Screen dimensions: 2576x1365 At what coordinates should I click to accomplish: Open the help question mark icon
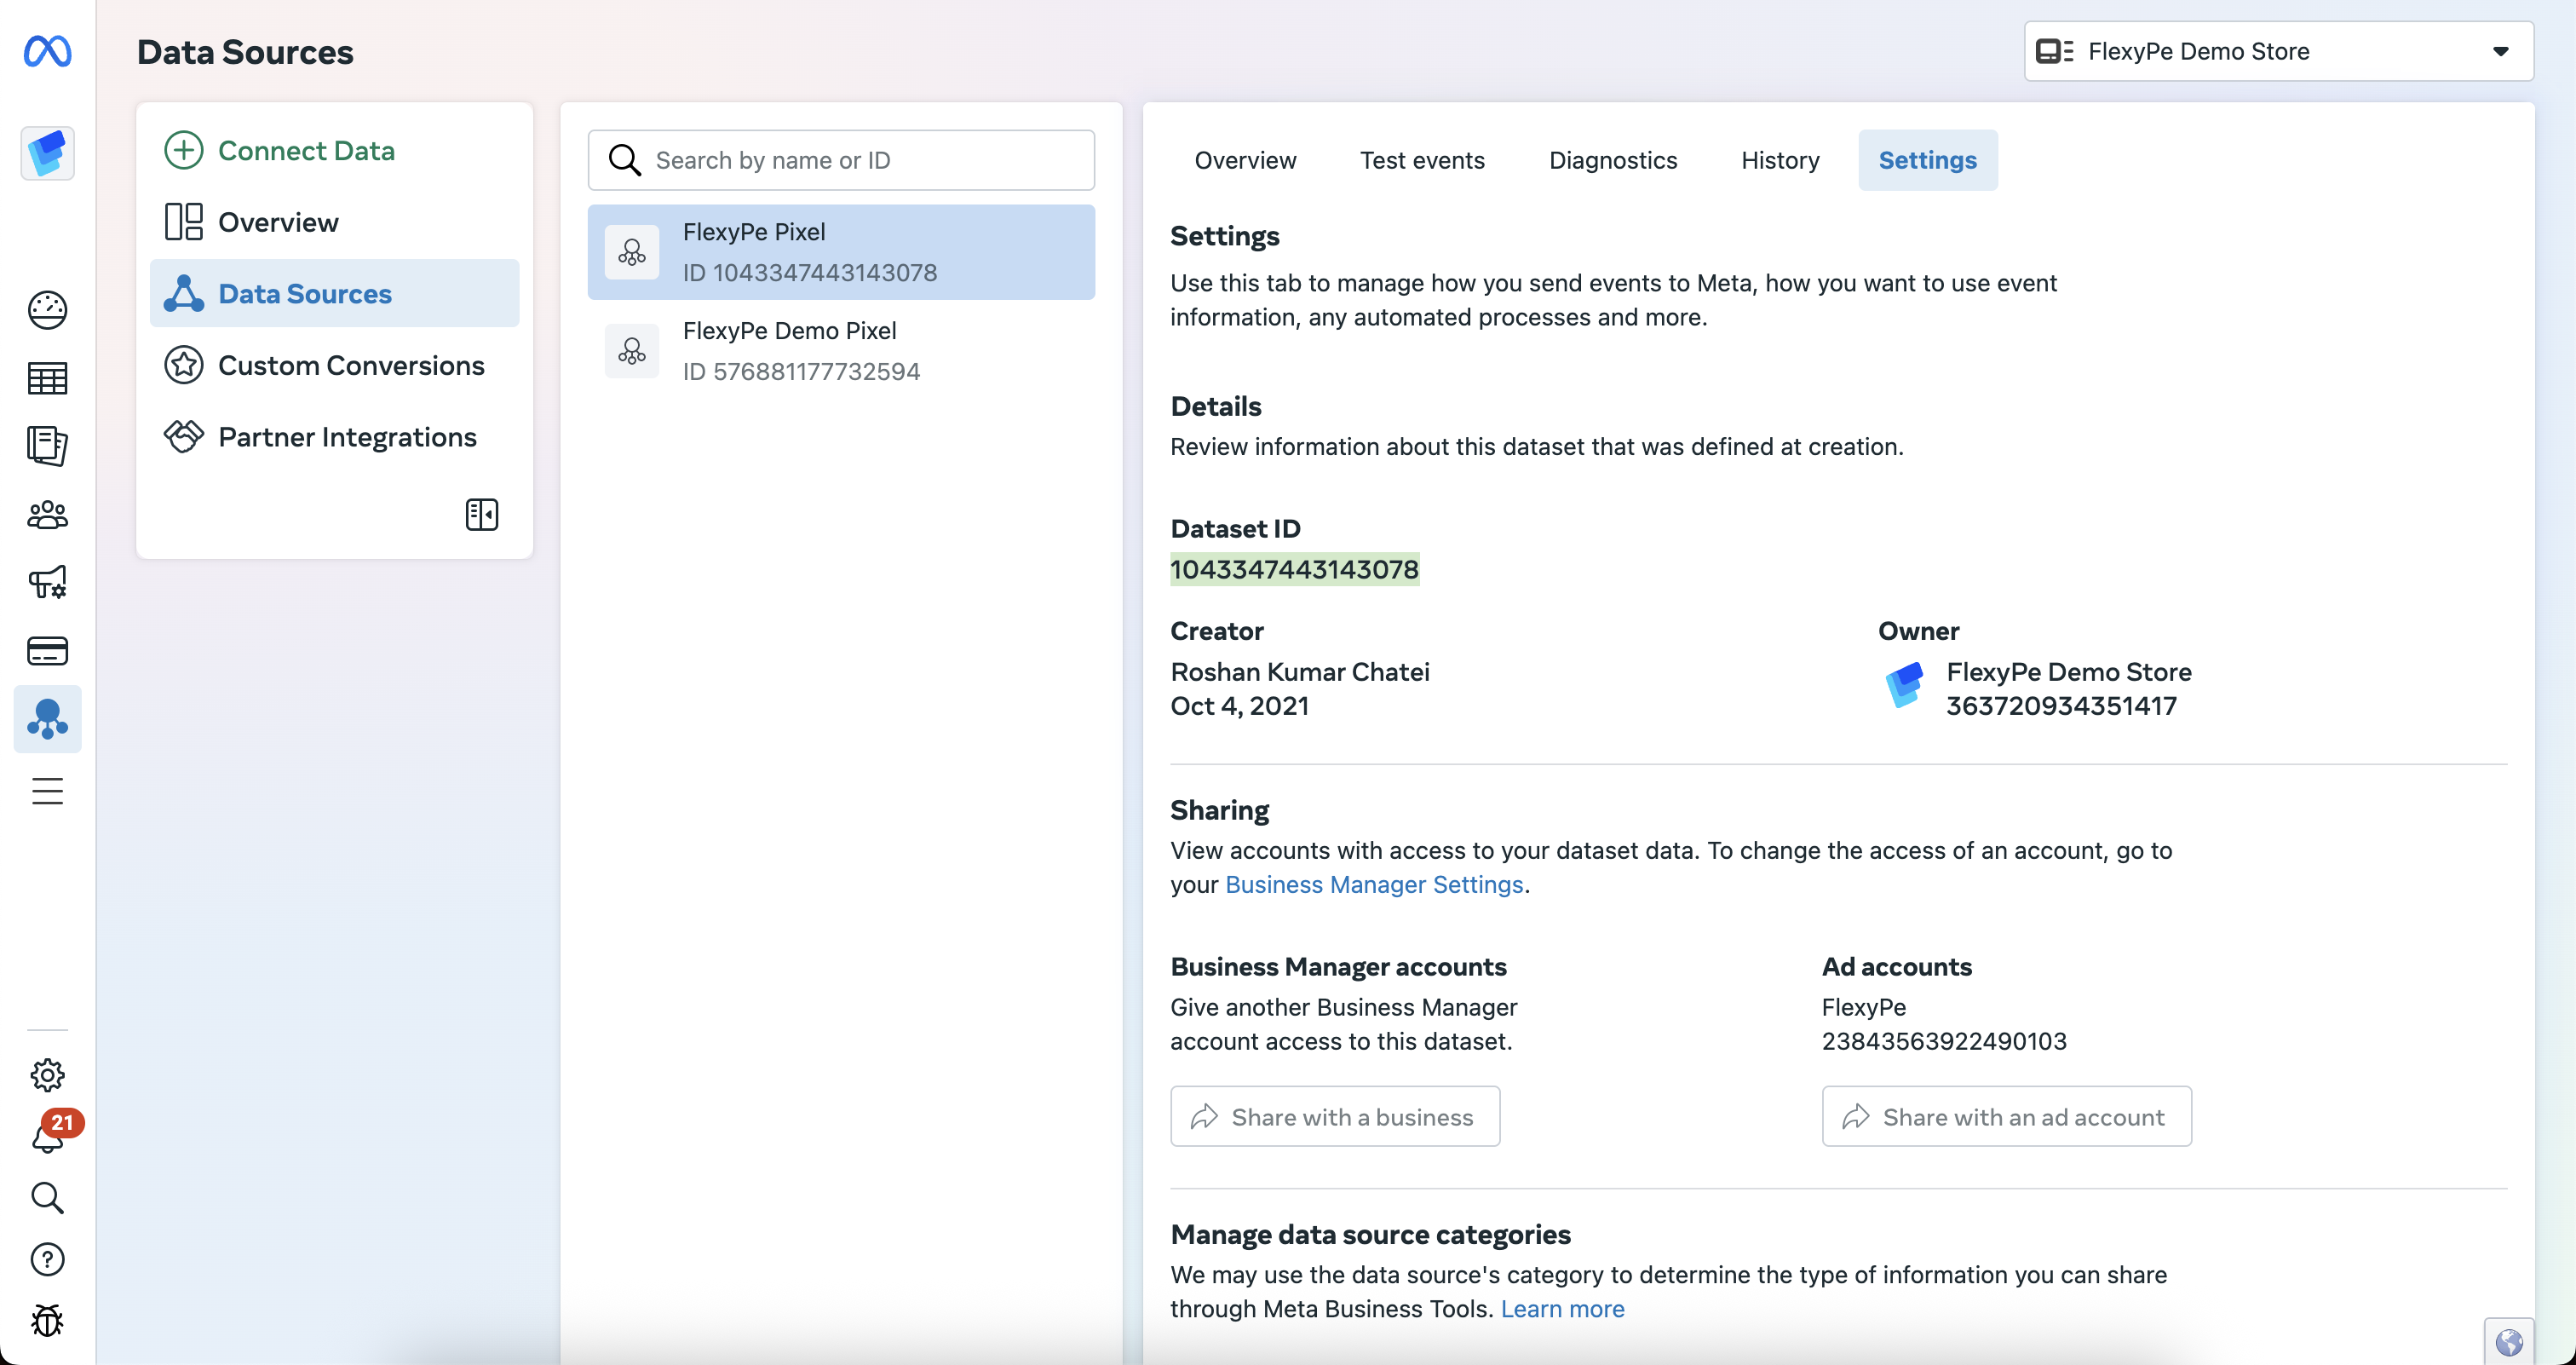(x=47, y=1259)
